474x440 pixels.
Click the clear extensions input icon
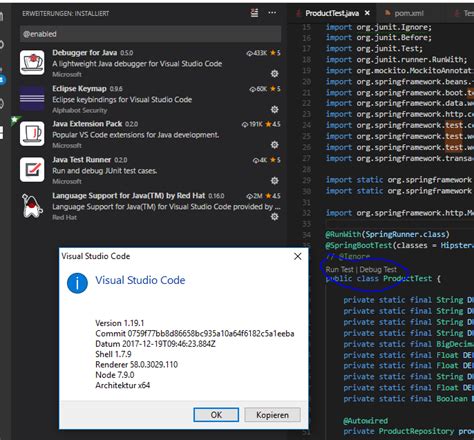coord(254,13)
